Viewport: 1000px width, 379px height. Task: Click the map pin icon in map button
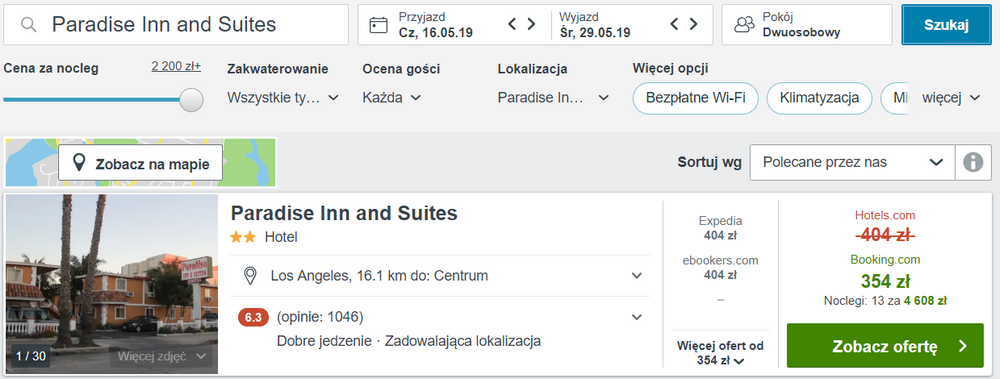(x=79, y=163)
